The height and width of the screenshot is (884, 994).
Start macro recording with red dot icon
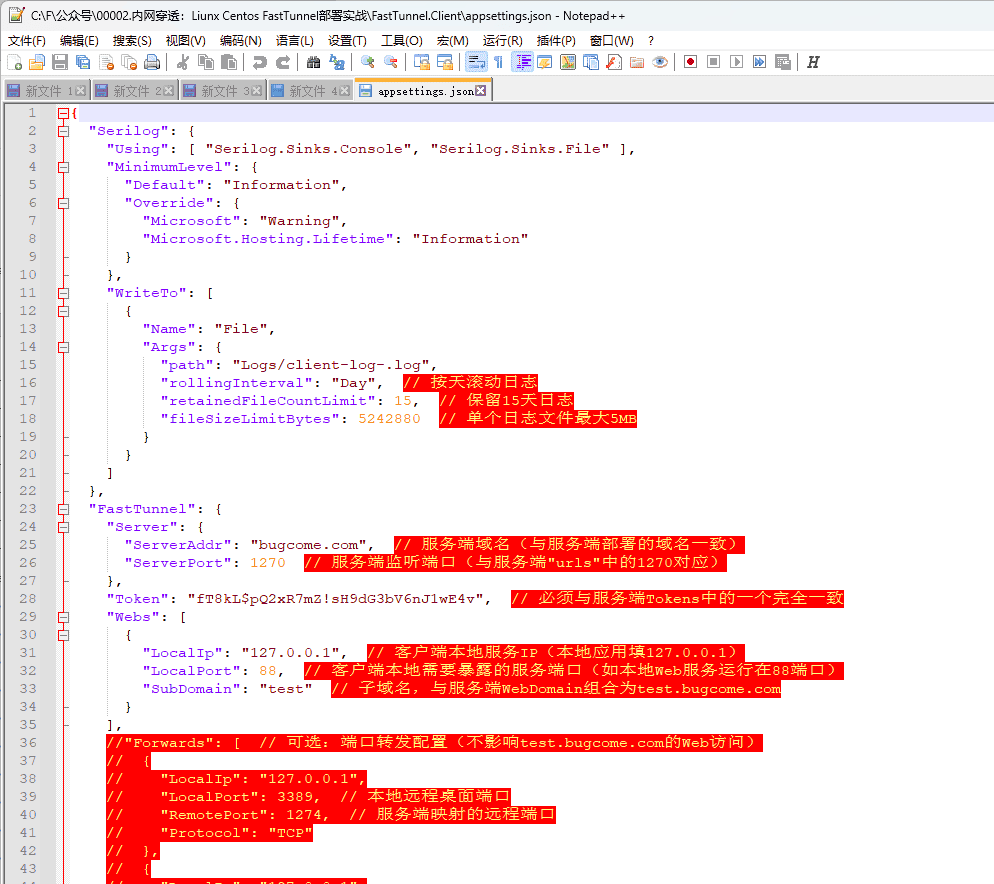tap(690, 62)
